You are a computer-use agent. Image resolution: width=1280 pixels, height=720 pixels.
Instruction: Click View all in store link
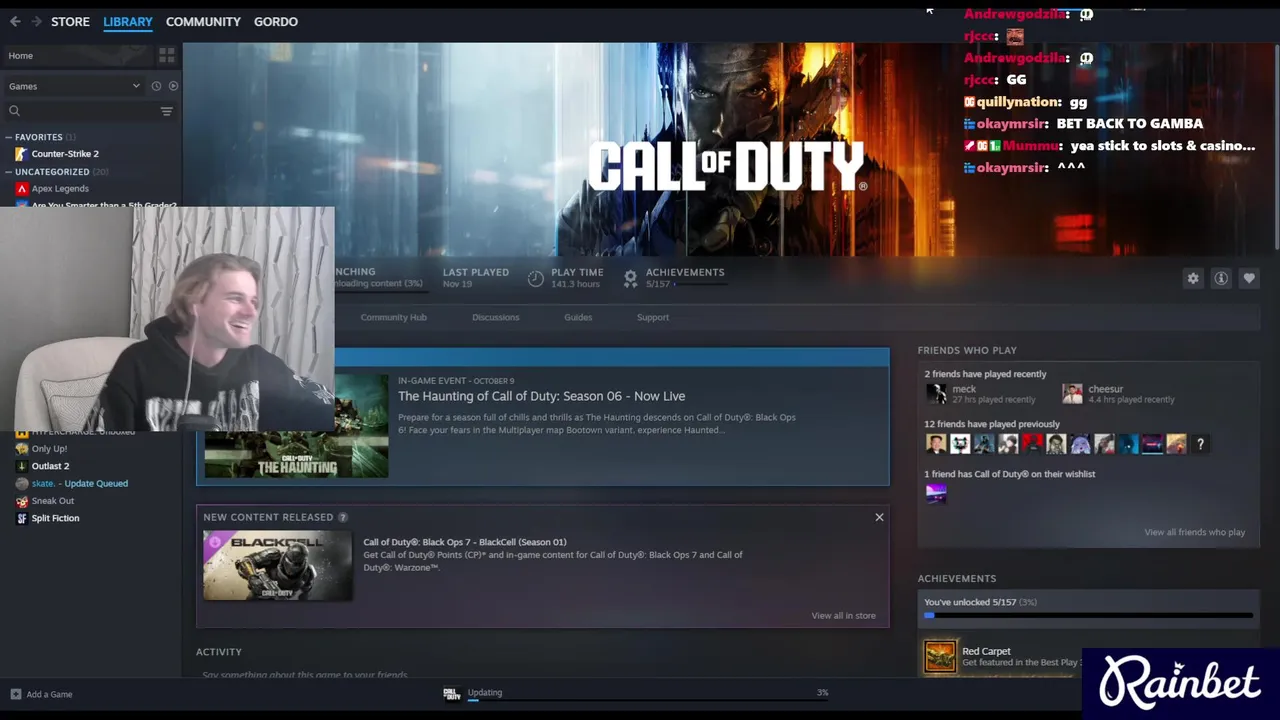[x=843, y=615]
